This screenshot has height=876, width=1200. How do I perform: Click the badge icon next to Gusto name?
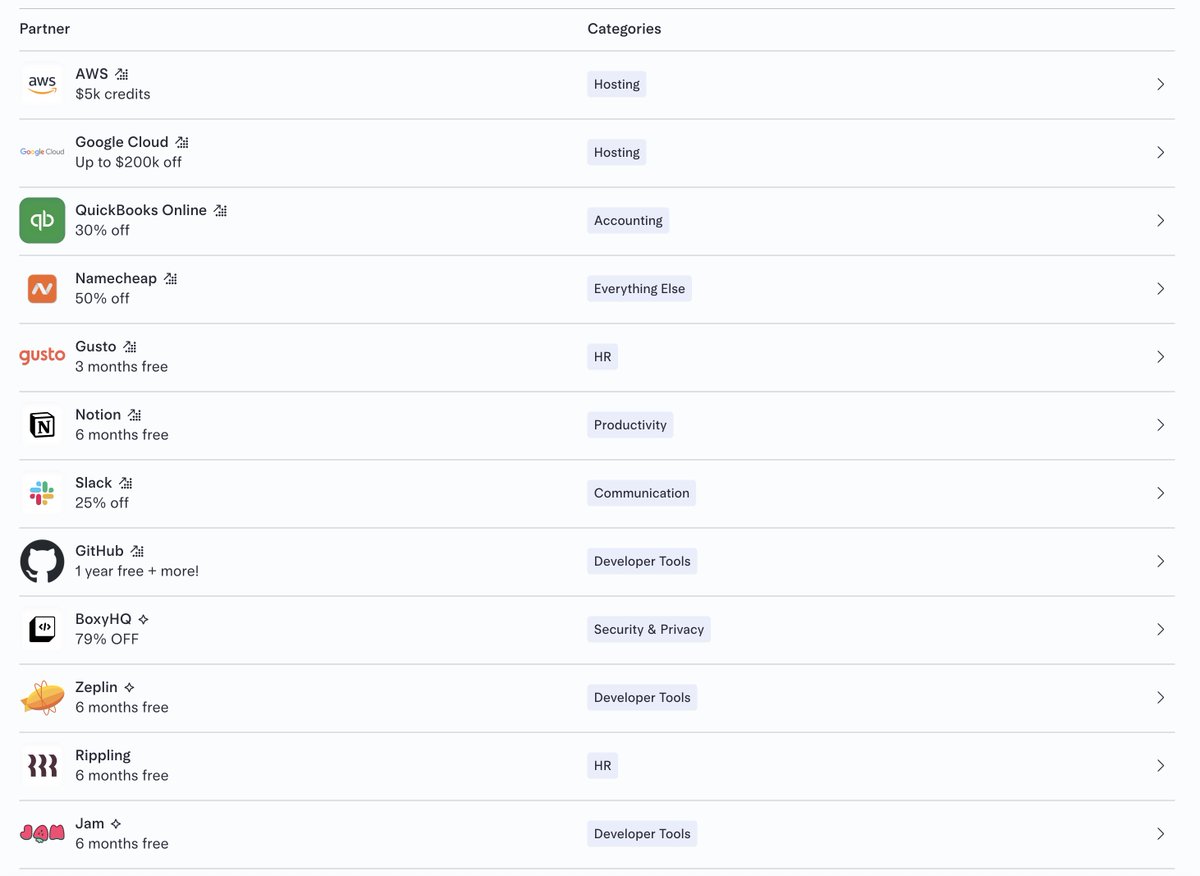(130, 346)
